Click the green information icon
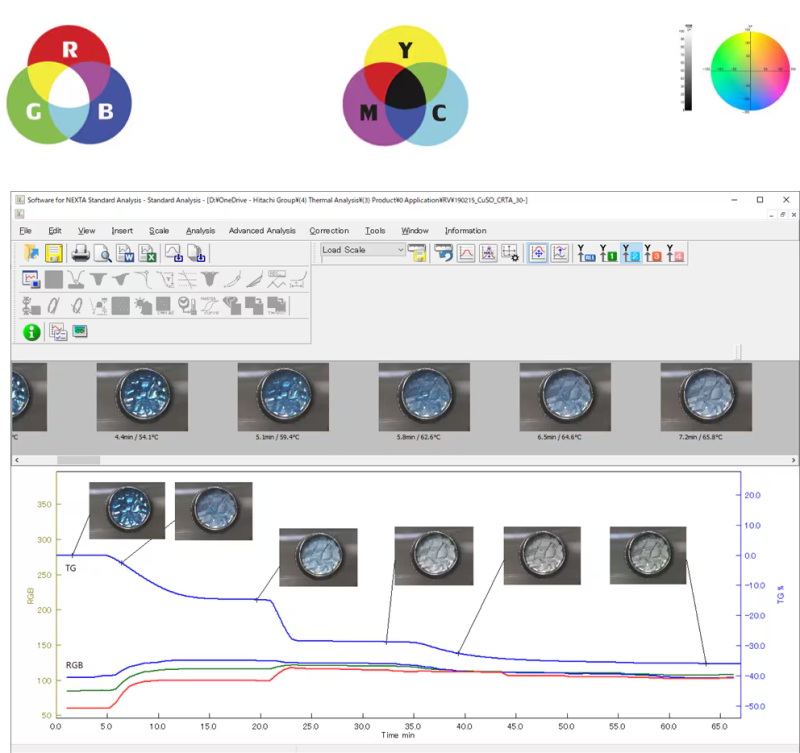 tap(32, 331)
